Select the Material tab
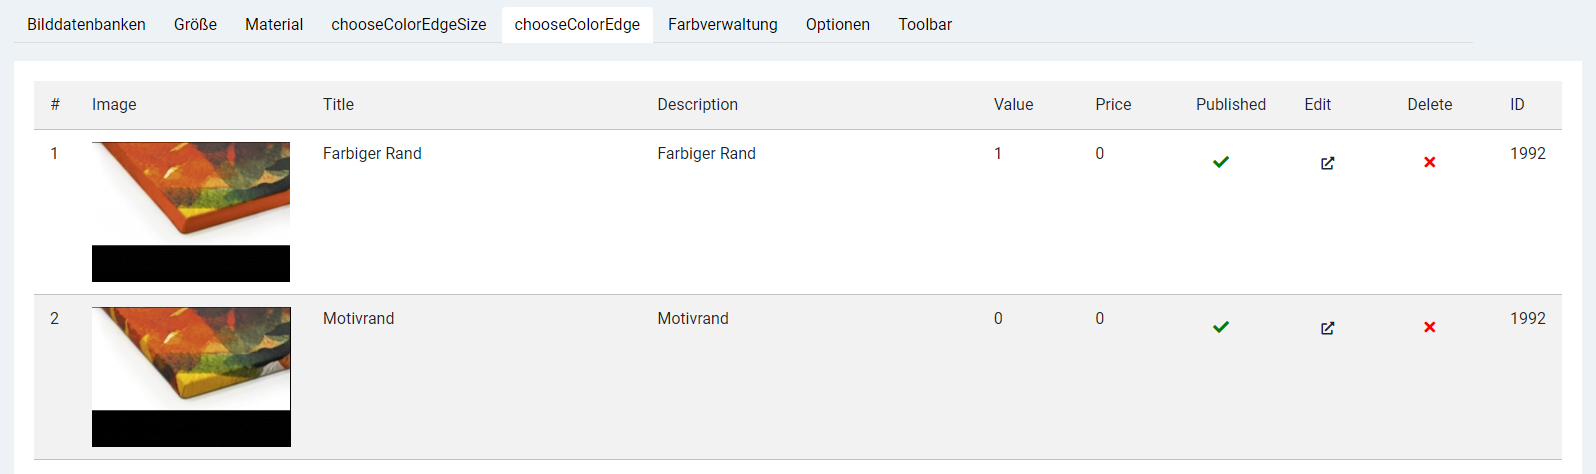 pos(274,24)
